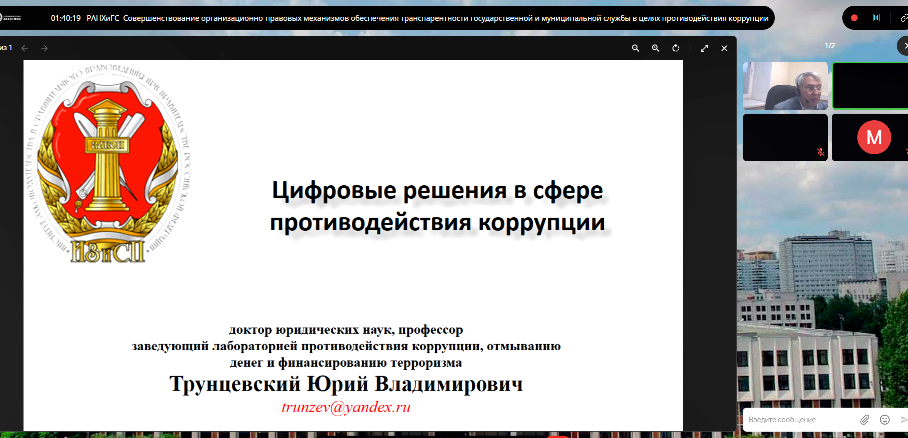Image resolution: width=908 pixels, height=438 pixels.
Task: Click the line доктор юридических наук, профессор
Action: (x=346, y=331)
